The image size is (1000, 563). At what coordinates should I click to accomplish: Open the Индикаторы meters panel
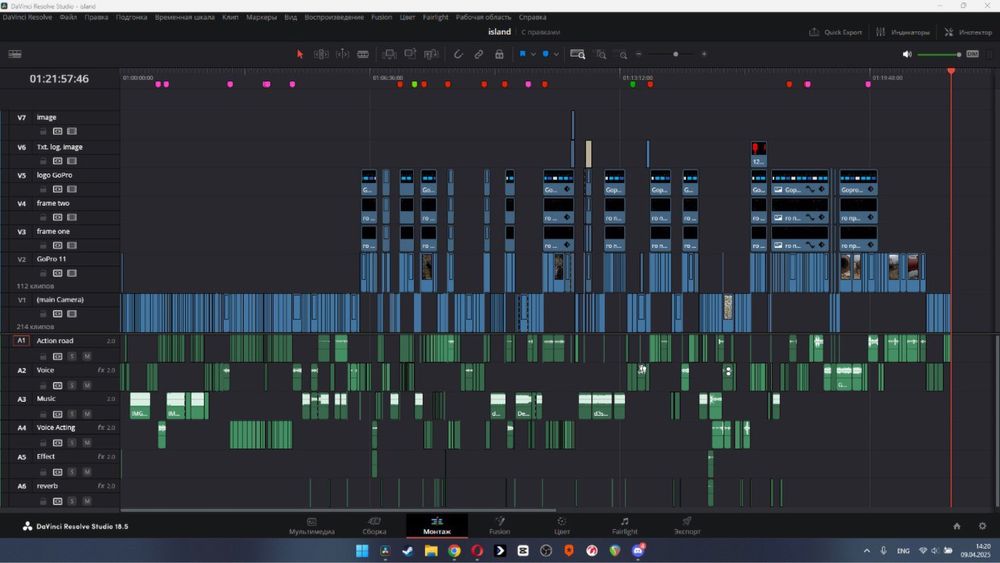pyautogui.click(x=902, y=32)
